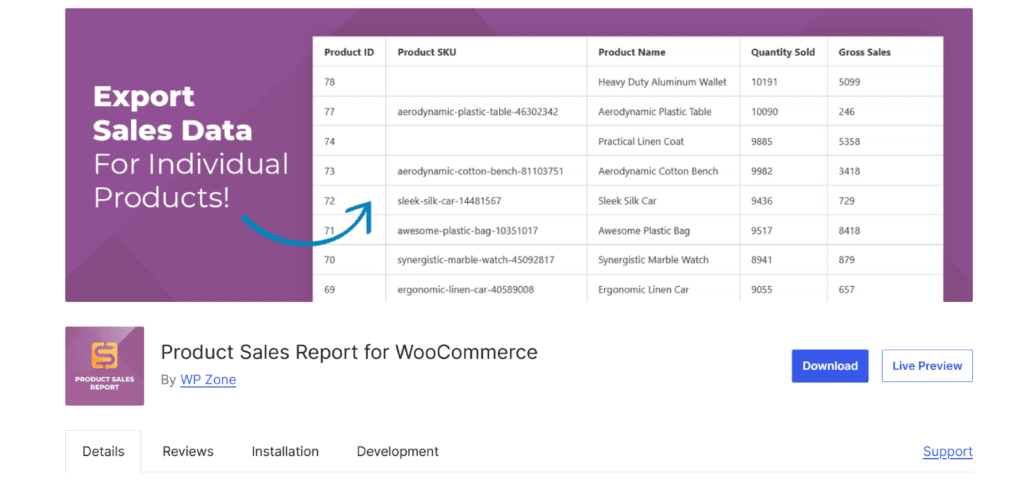The width and height of the screenshot is (1024, 490).
Task: Click SKU sleek-silk-car-14481567
Action: (x=449, y=201)
